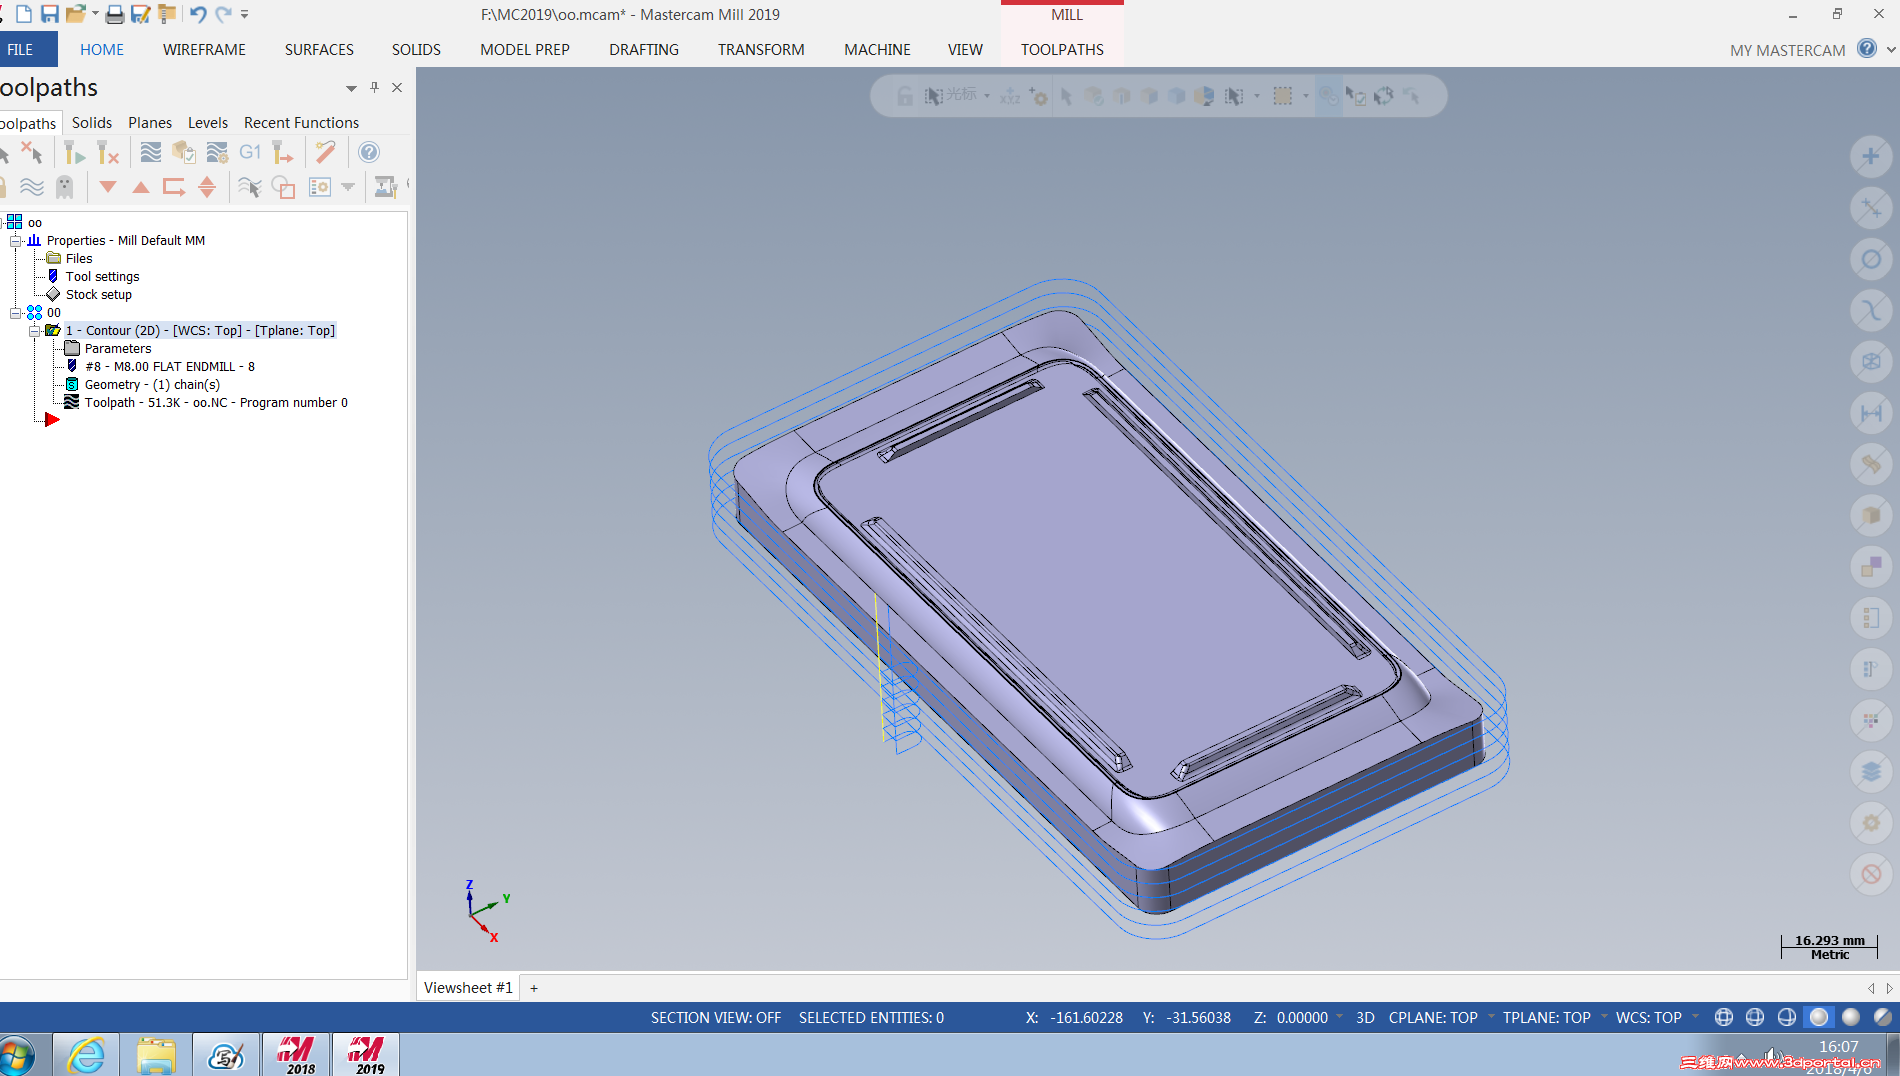Click the Undo icon in quick access toolbar
Image resolution: width=1900 pixels, height=1076 pixels.
pyautogui.click(x=197, y=14)
